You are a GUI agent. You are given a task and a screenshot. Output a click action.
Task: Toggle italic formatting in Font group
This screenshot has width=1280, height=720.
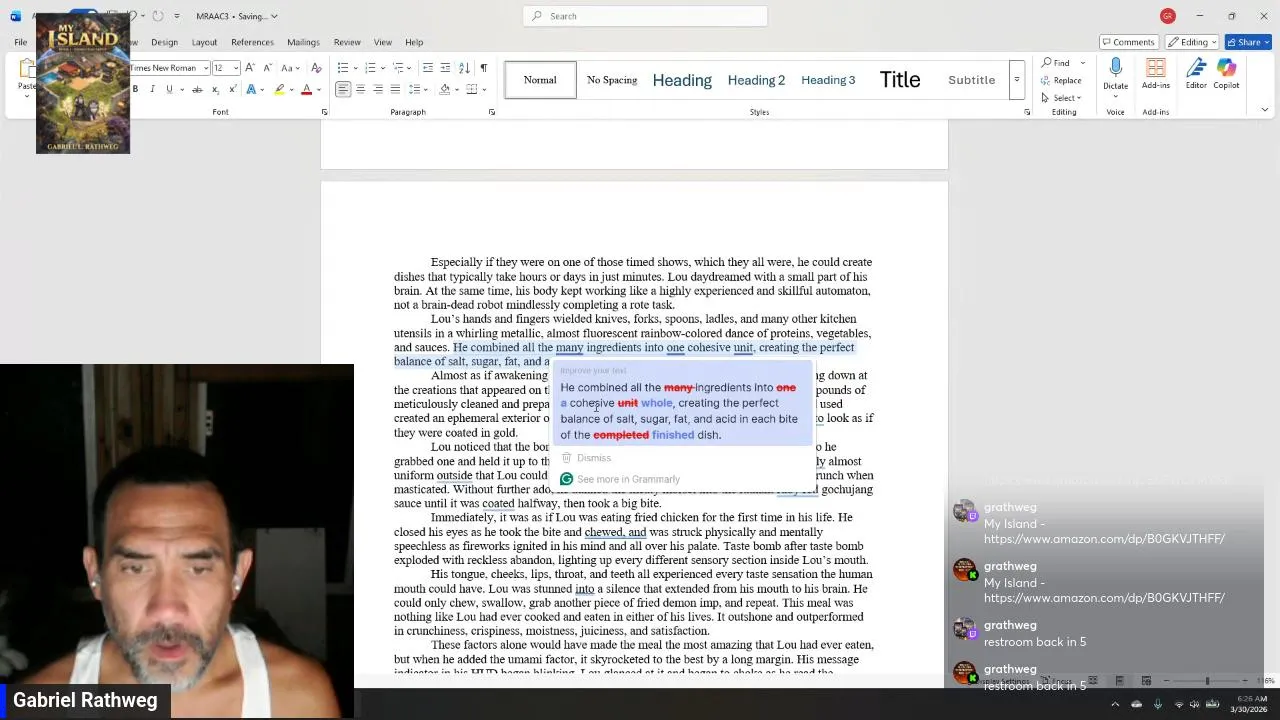[152, 89]
